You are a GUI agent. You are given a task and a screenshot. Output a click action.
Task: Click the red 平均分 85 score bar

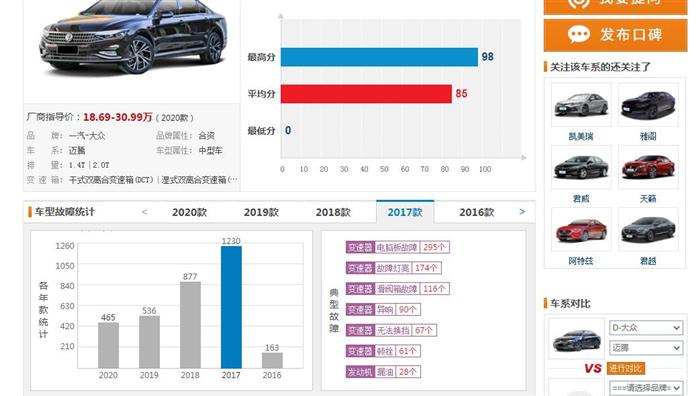click(366, 94)
